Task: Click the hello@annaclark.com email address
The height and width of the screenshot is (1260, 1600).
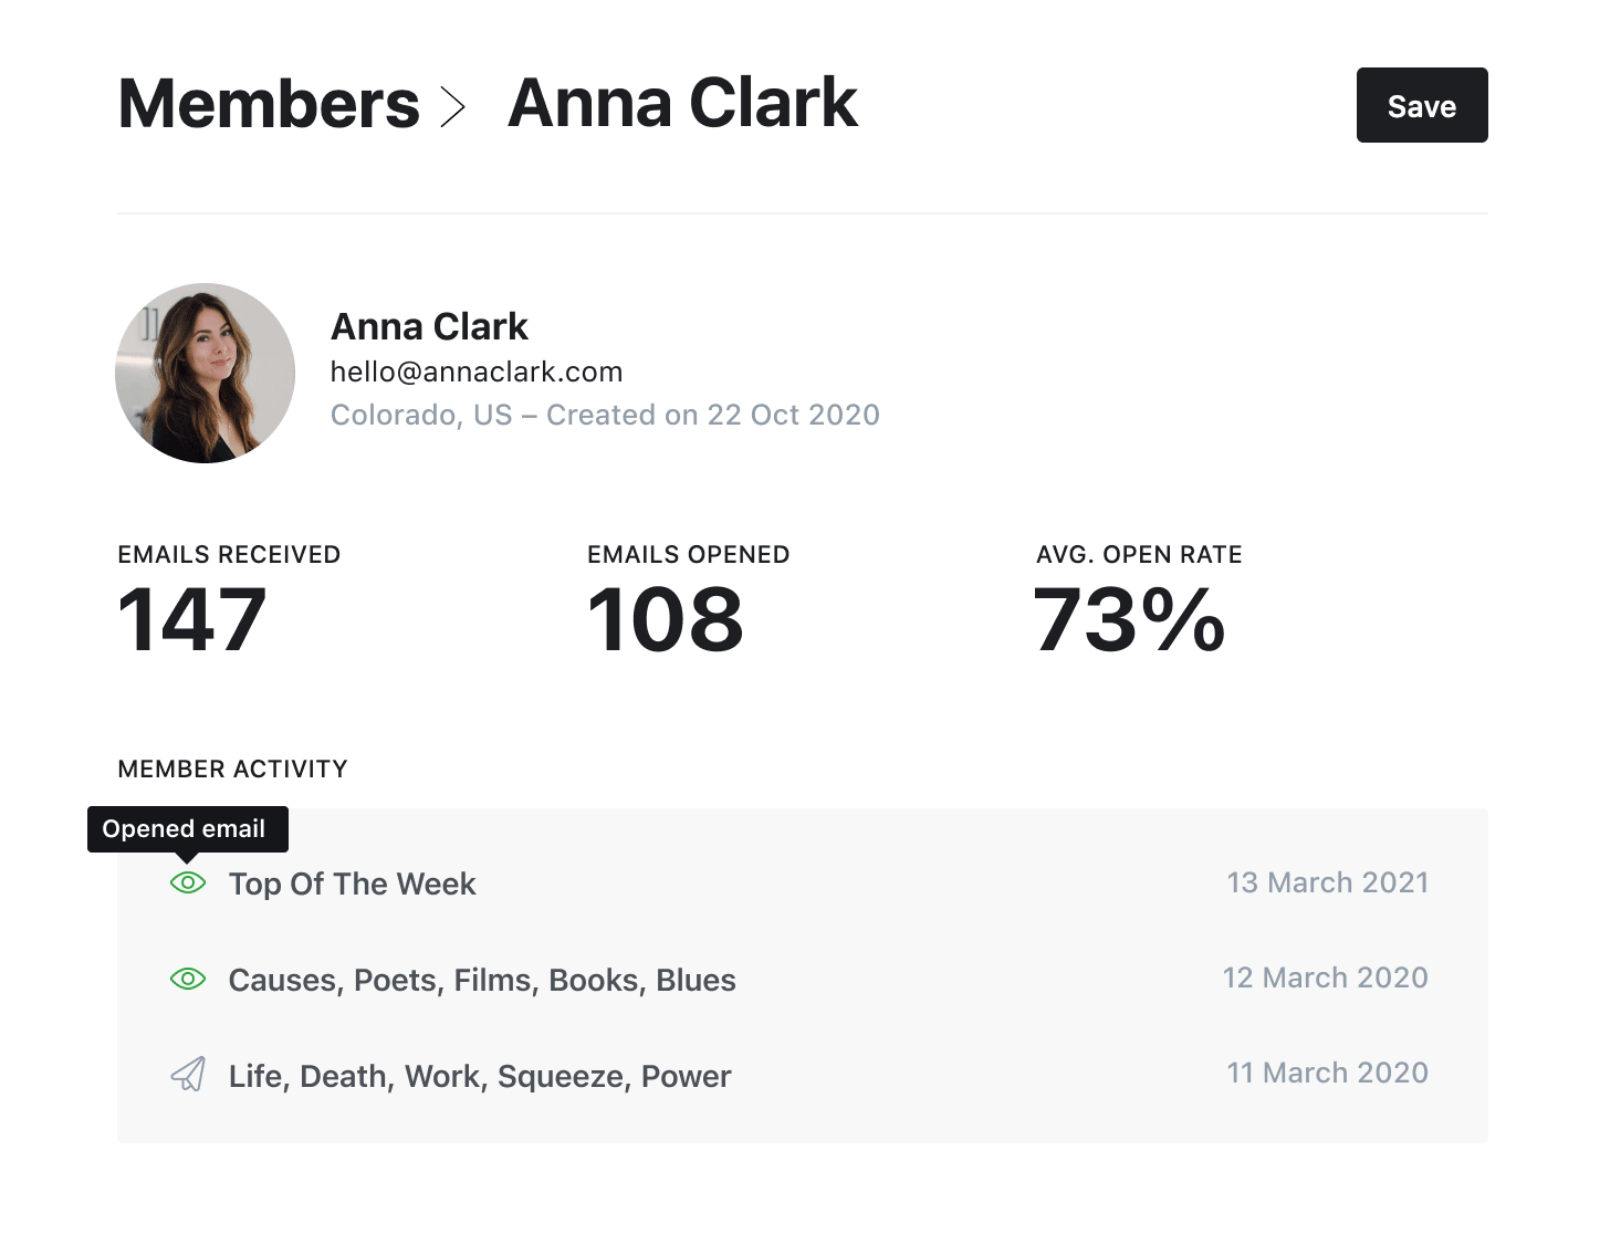Action: [x=476, y=372]
